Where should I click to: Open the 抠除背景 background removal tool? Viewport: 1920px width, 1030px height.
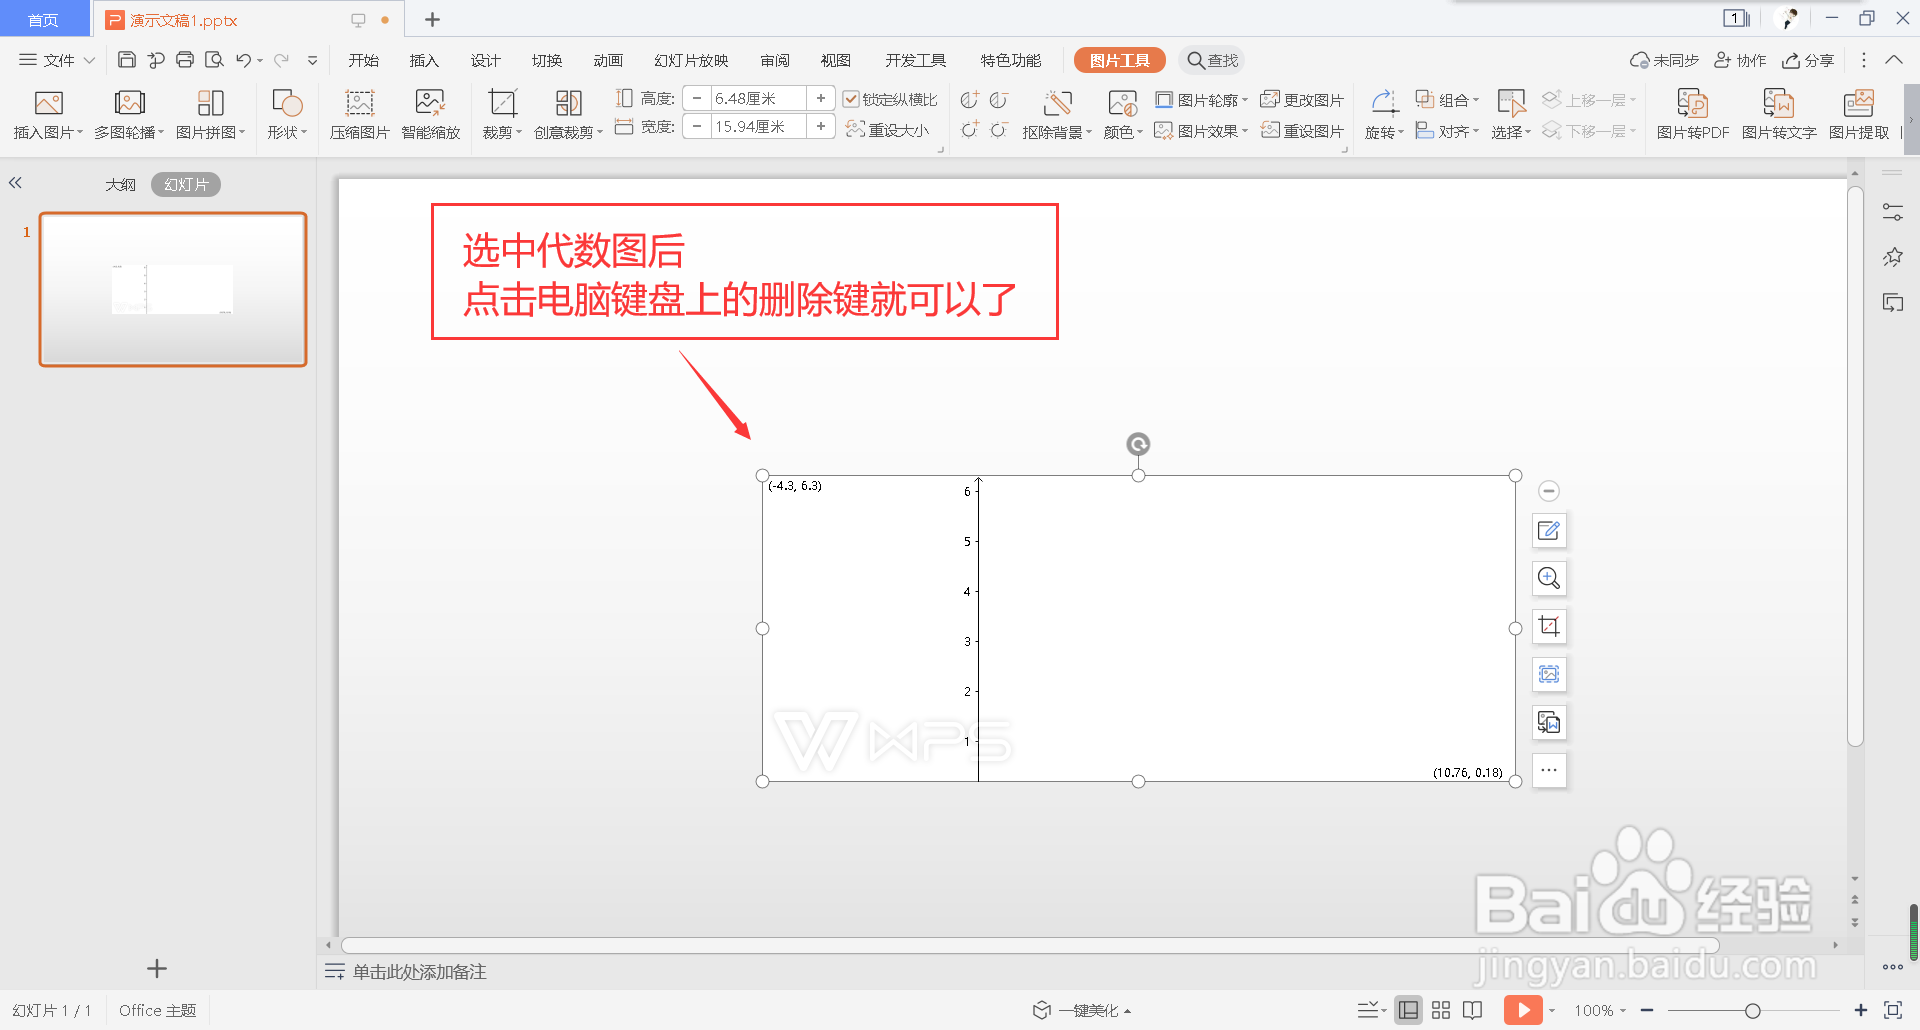tap(1057, 112)
